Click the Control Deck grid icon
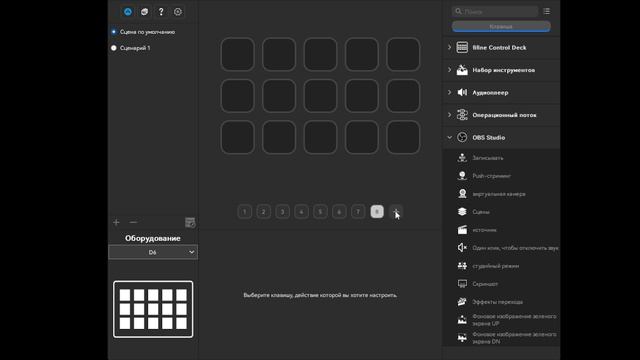Screen dimensions: 640x360 tap(462, 47)
